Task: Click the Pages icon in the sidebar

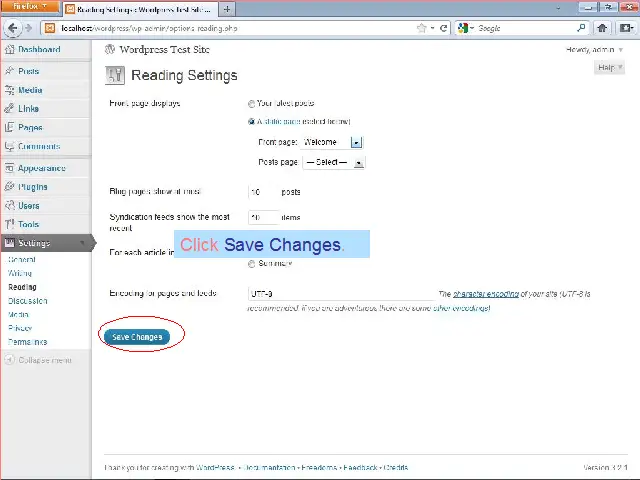Action: click(10, 127)
